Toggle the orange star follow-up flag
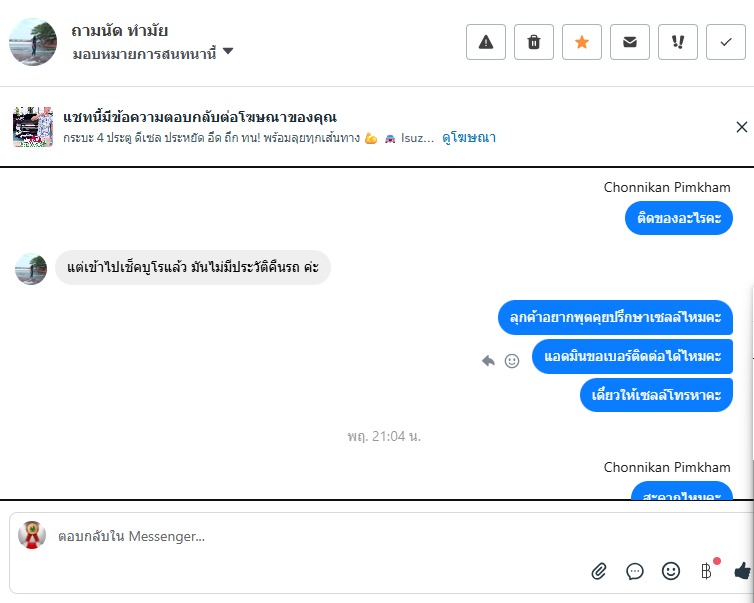This screenshot has height=603, width=754. point(582,42)
